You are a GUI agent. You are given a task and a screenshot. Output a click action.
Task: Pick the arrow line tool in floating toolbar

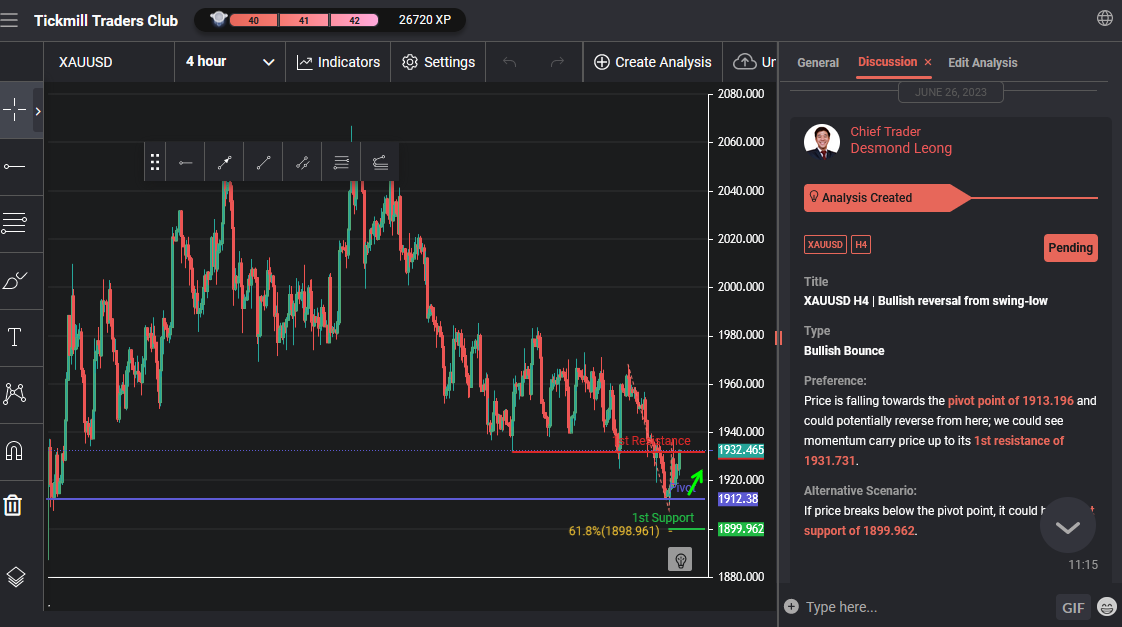pyautogui.click(x=224, y=162)
